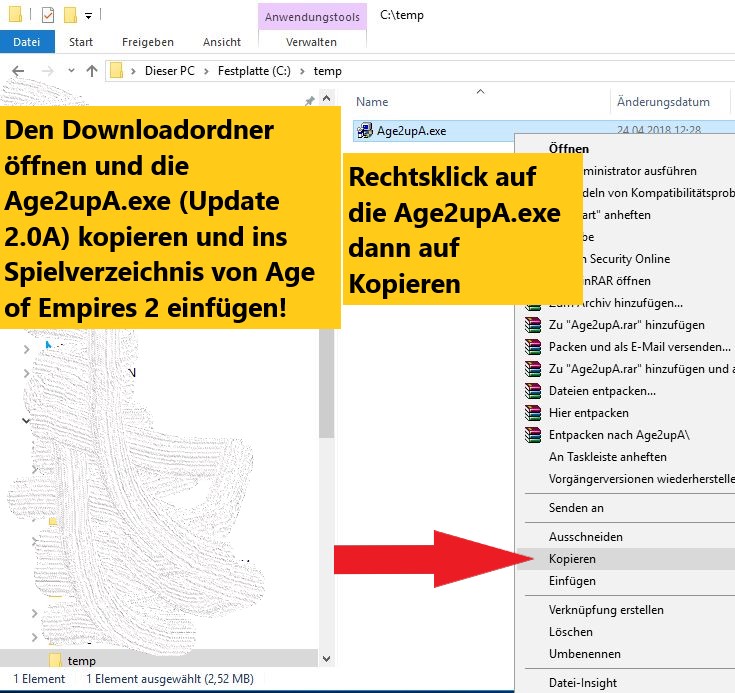
Task: Click WinRAR icon beside Entpacken nach Age2upA\
Action: [532, 435]
